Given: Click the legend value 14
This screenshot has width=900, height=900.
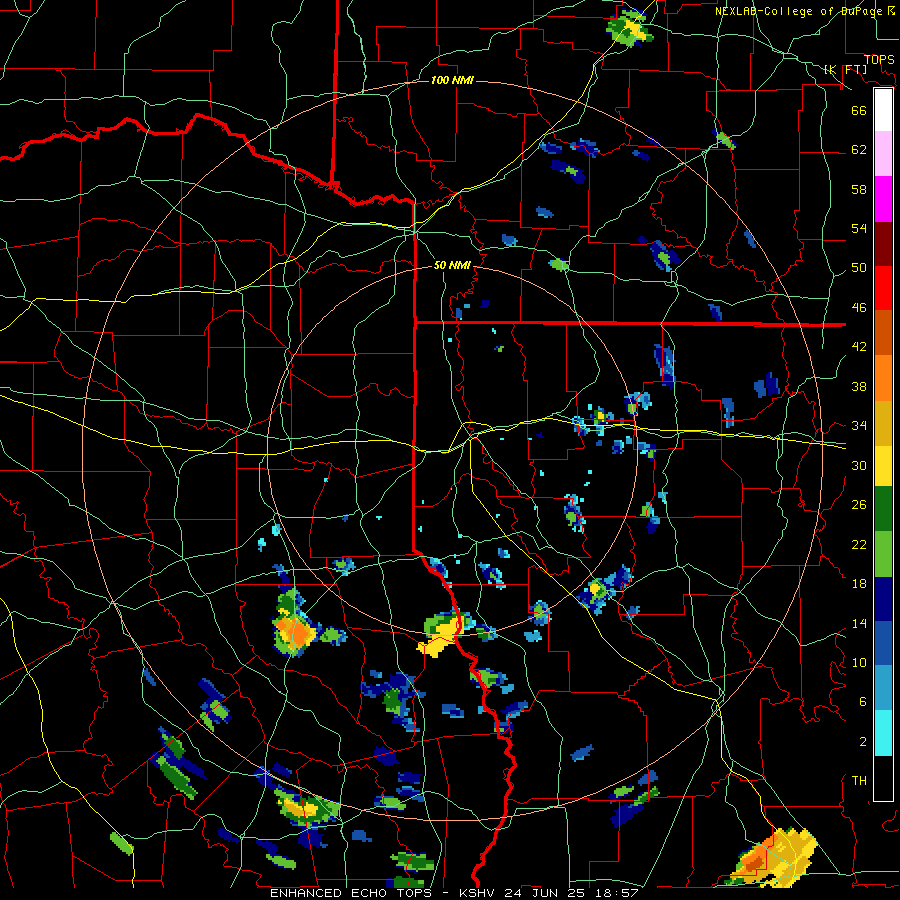Looking at the screenshot, I should (859, 623).
